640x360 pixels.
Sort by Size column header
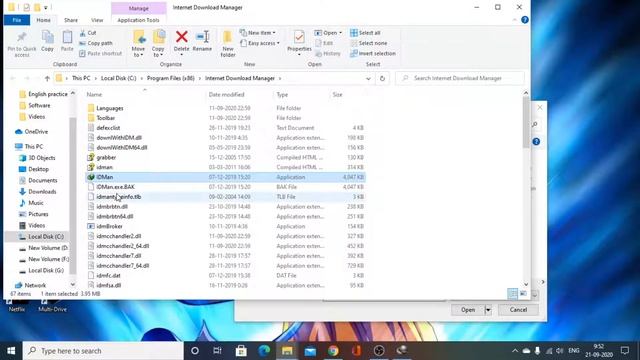(x=337, y=94)
